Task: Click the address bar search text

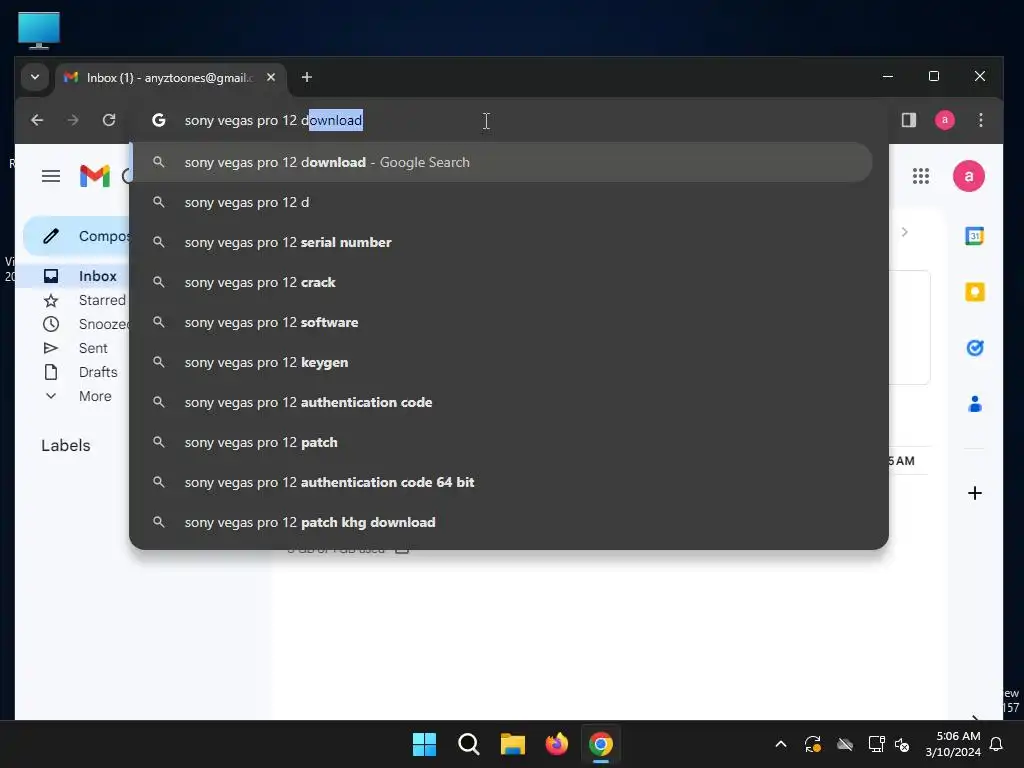Action: pyautogui.click(x=274, y=120)
